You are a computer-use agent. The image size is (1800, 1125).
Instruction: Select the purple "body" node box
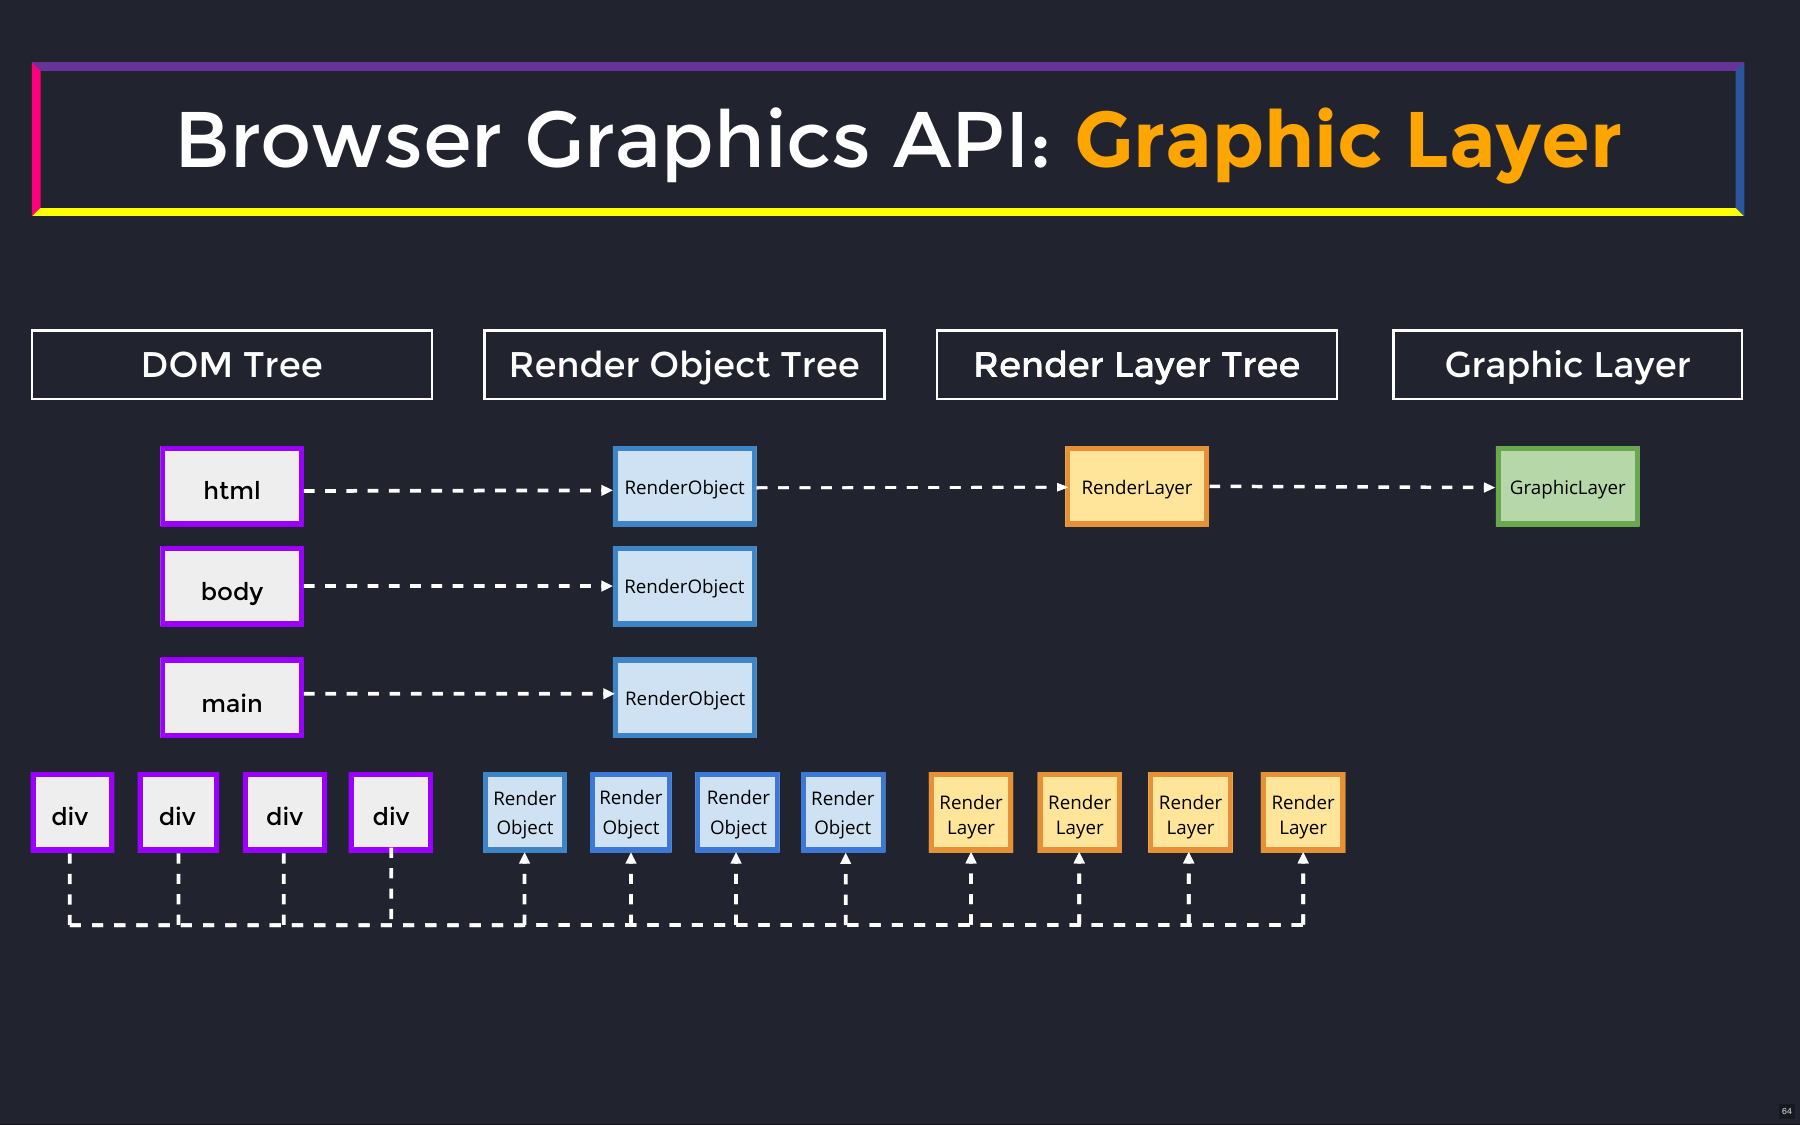coord(232,587)
